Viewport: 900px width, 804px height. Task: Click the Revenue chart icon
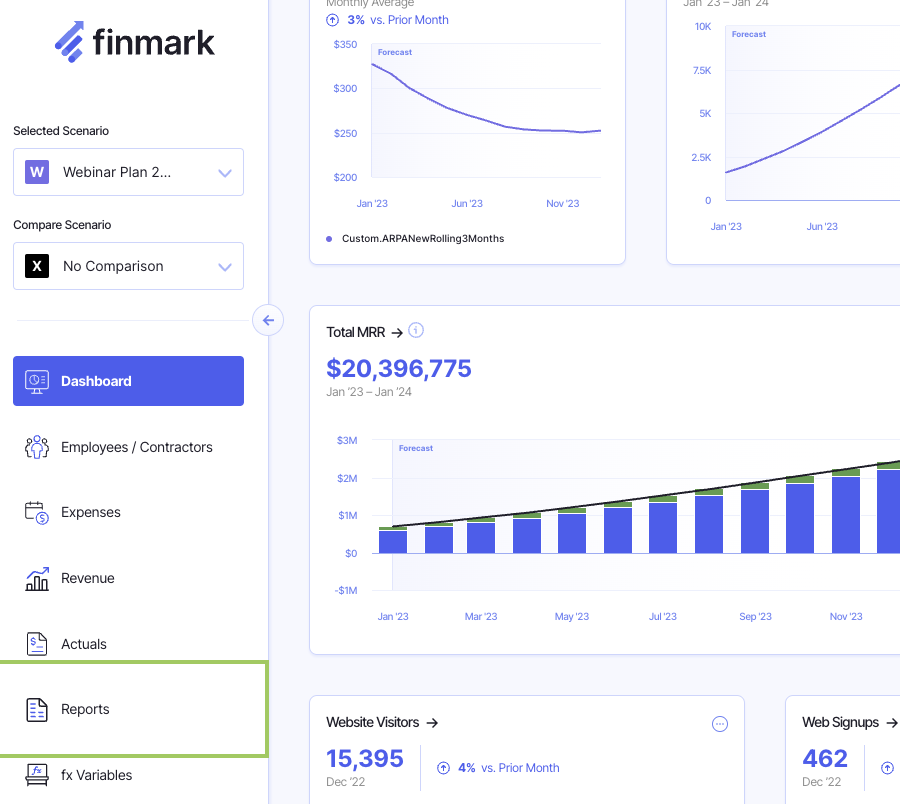click(x=37, y=578)
